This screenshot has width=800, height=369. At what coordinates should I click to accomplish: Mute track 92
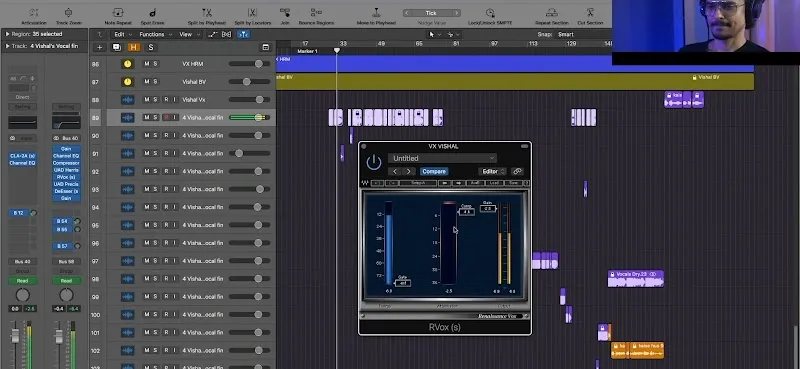tap(146, 171)
